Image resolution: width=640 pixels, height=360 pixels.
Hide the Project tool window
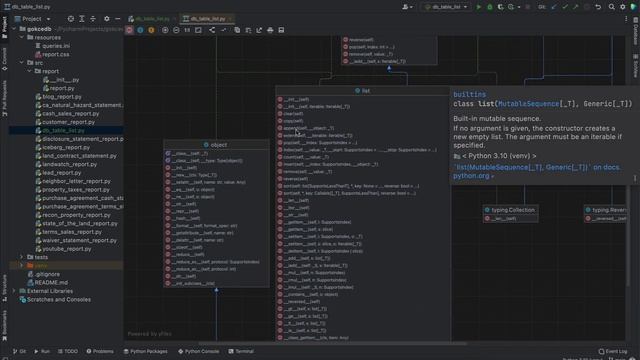click(x=118, y=19)
